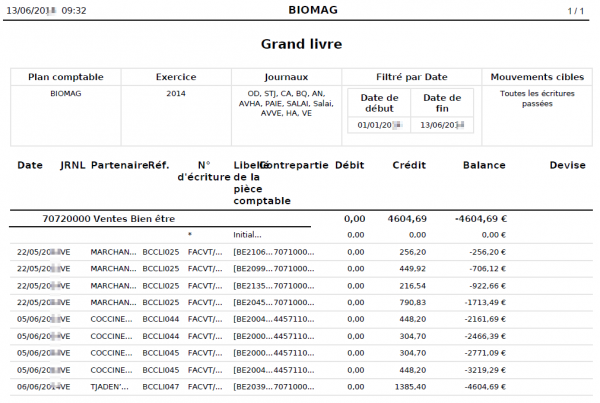Click libellé '[BE2039...'
Image resolution: width=600 pixels, height=403 pixels.
pos(253,387)
